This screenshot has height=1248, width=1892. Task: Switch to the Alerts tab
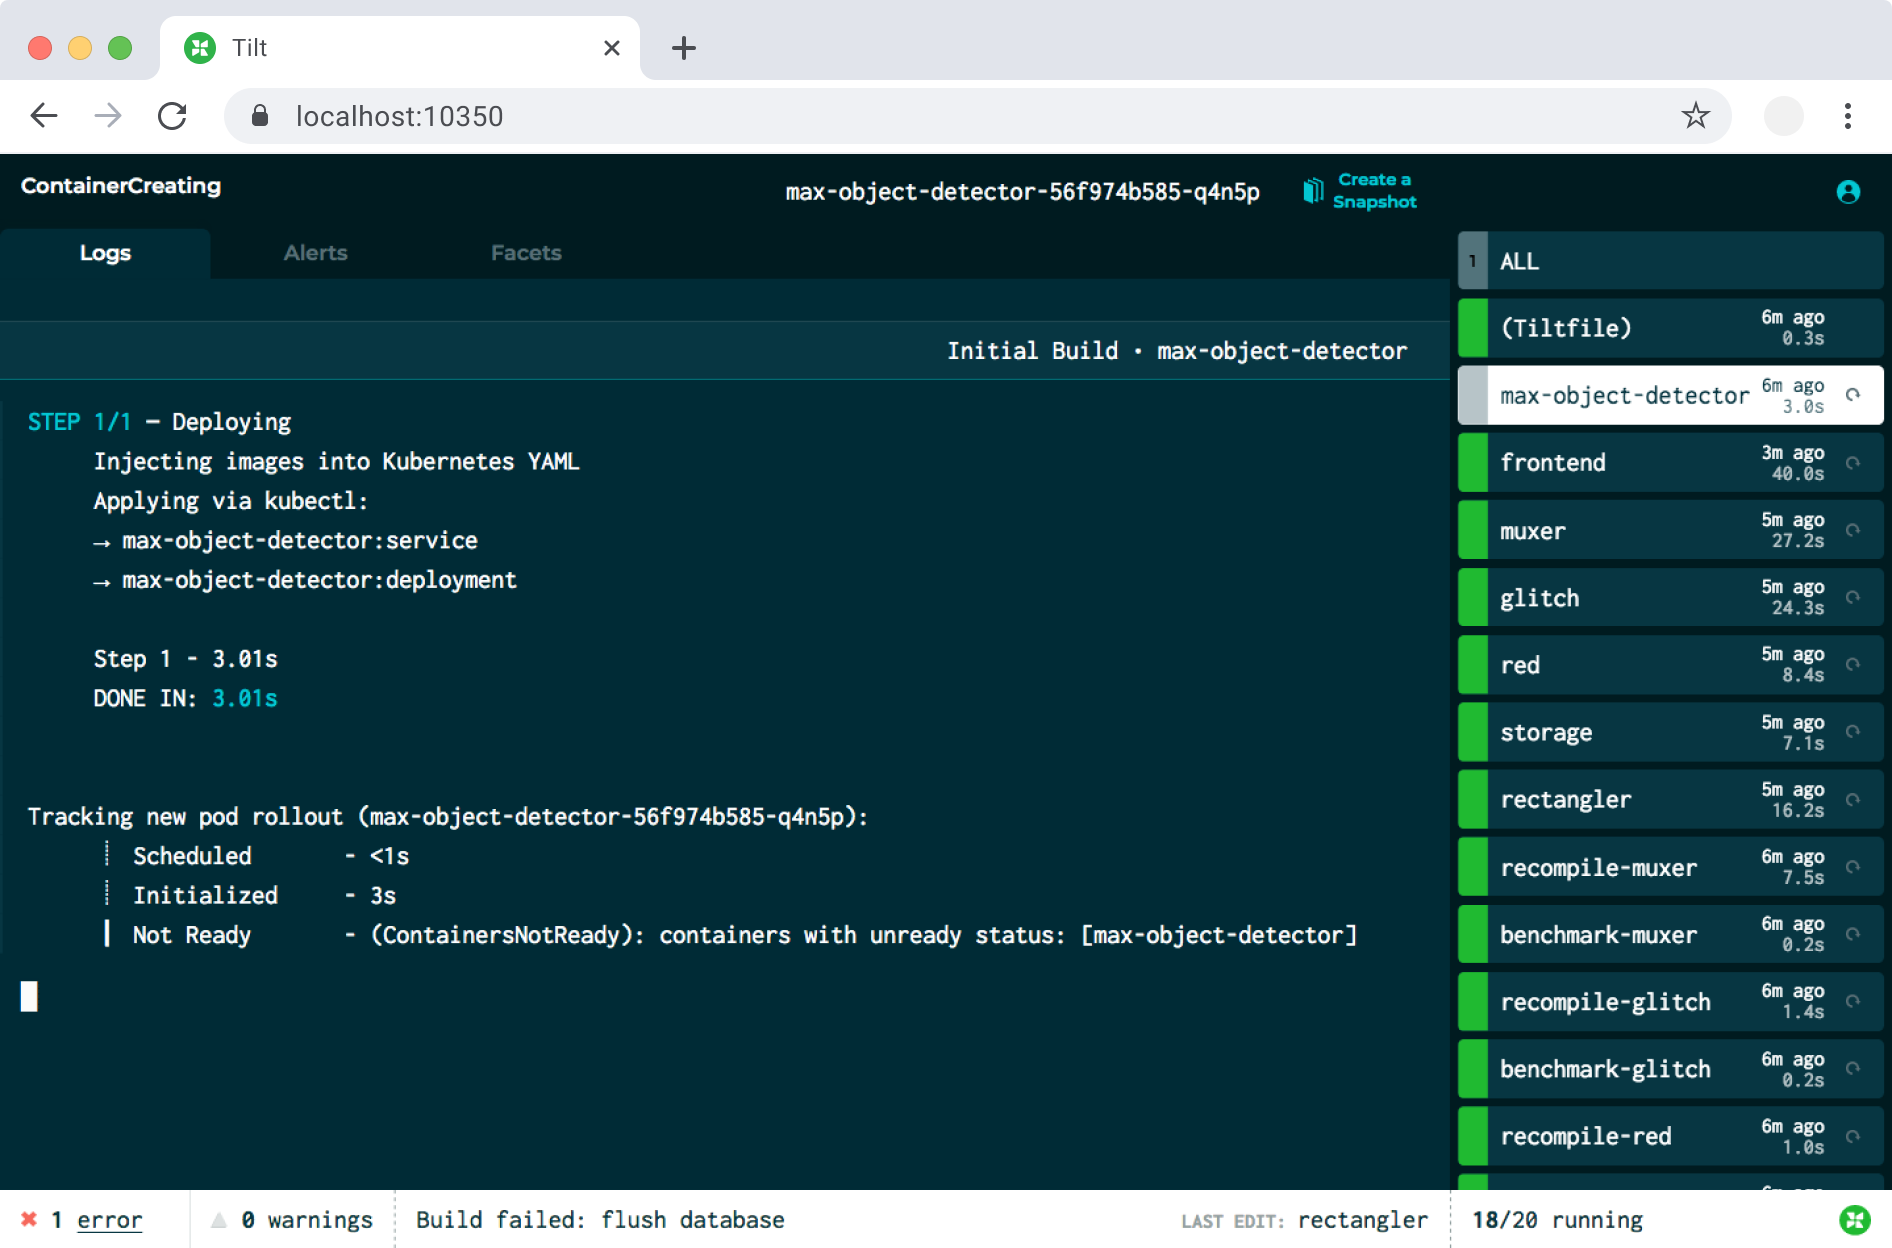pyautogui.click(x=315, y=253)
